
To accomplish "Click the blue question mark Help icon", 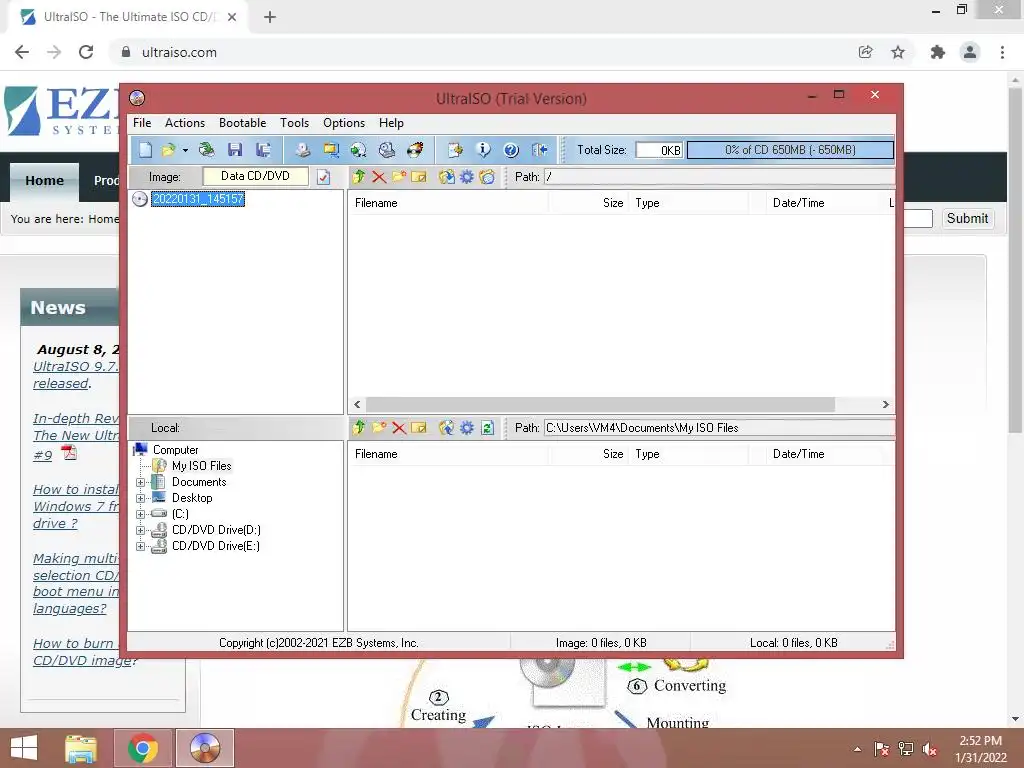I will pos(511,150).
